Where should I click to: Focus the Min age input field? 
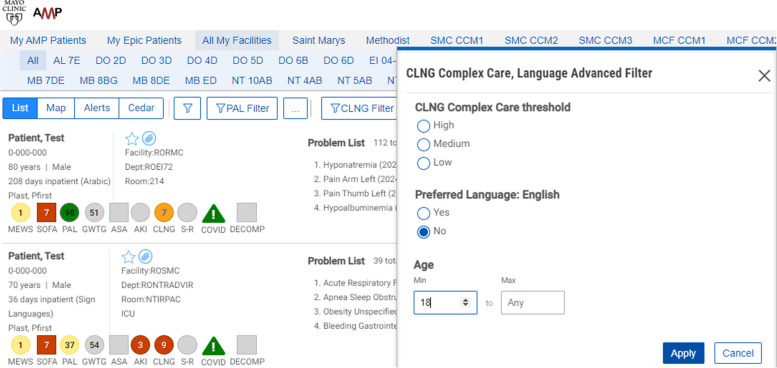(445, 303)
